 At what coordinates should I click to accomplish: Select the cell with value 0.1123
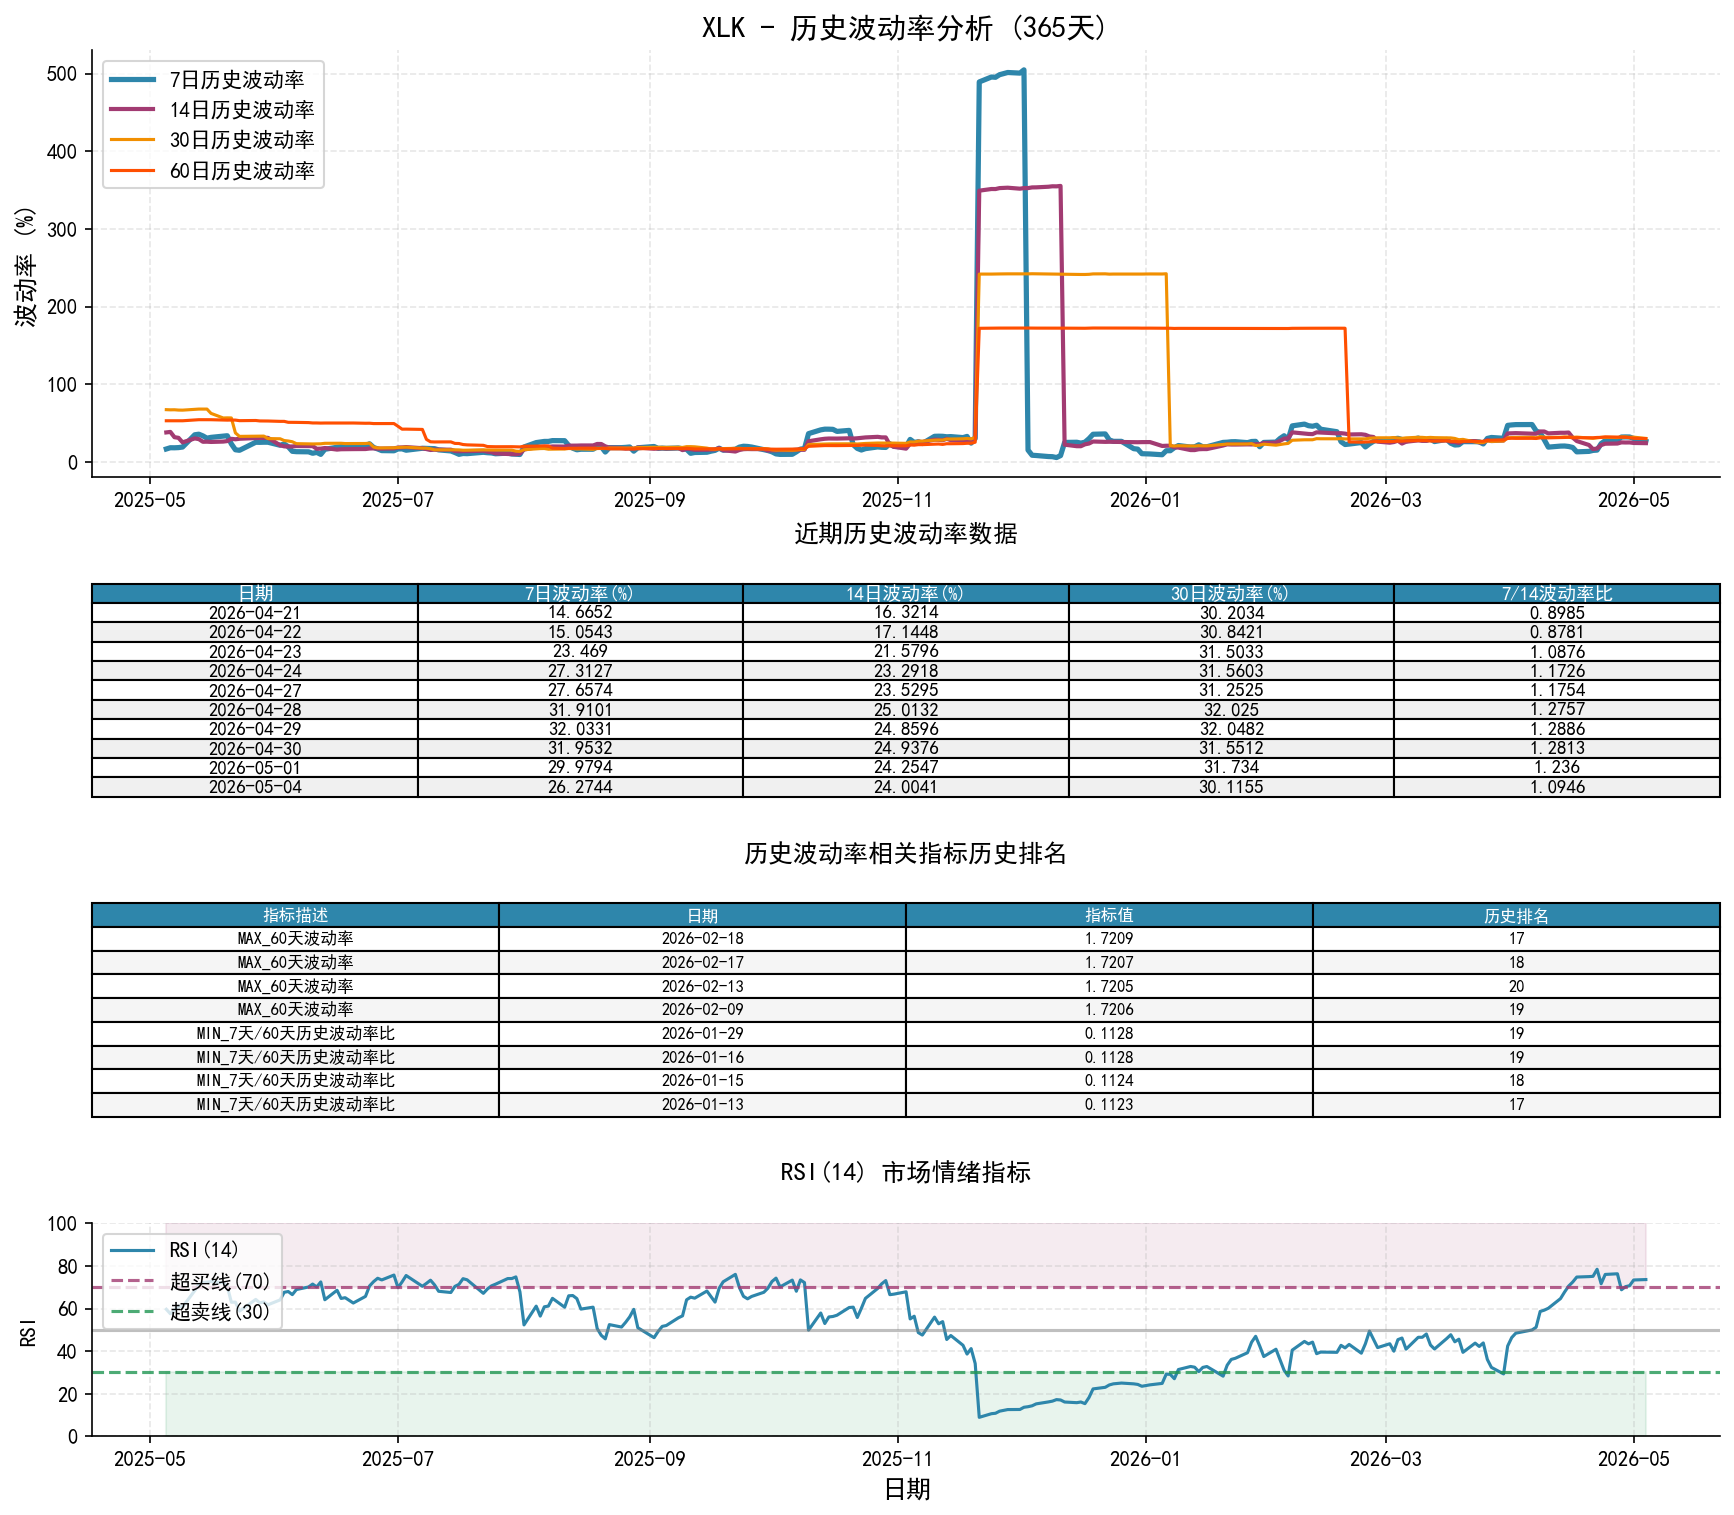click(x=1109, y=1105)
